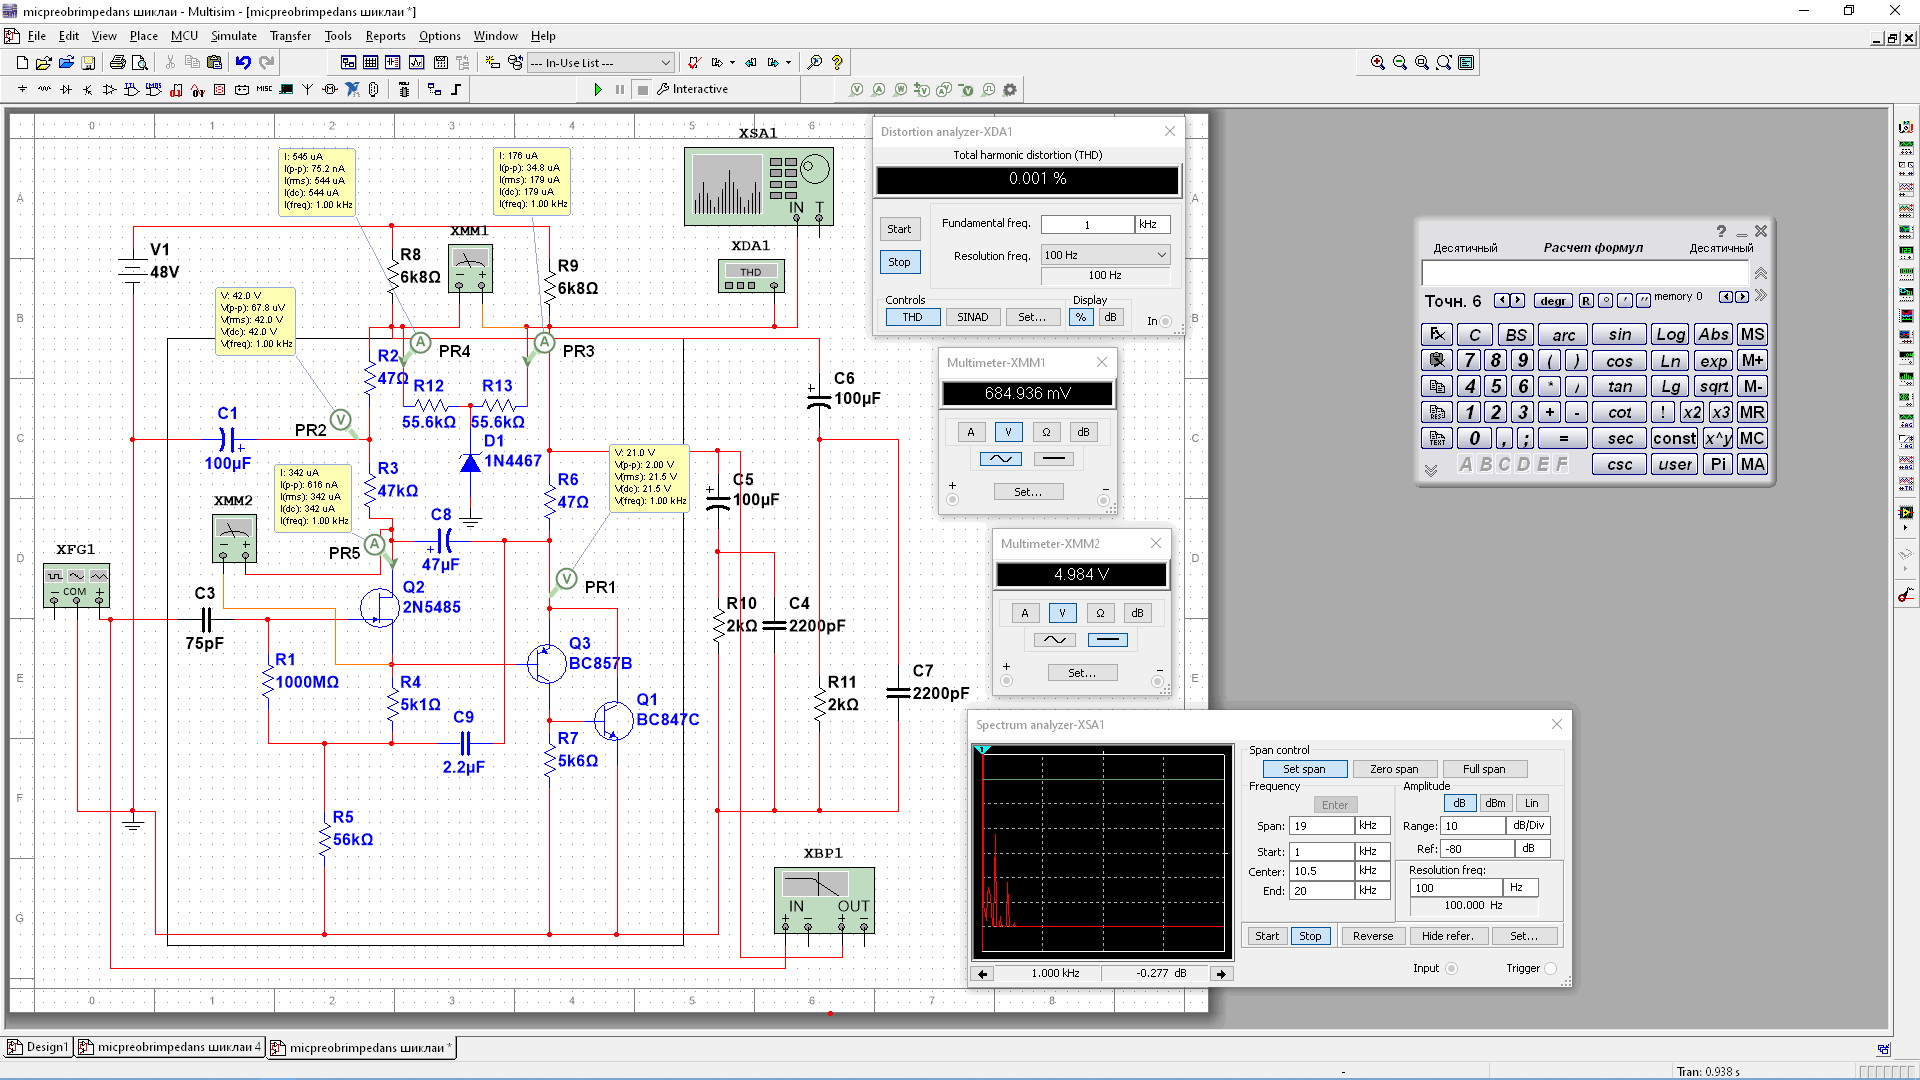This screenshot has height=1080, width=1920.
Task: Run electrical rules check
Action: [x=693, y=63]
